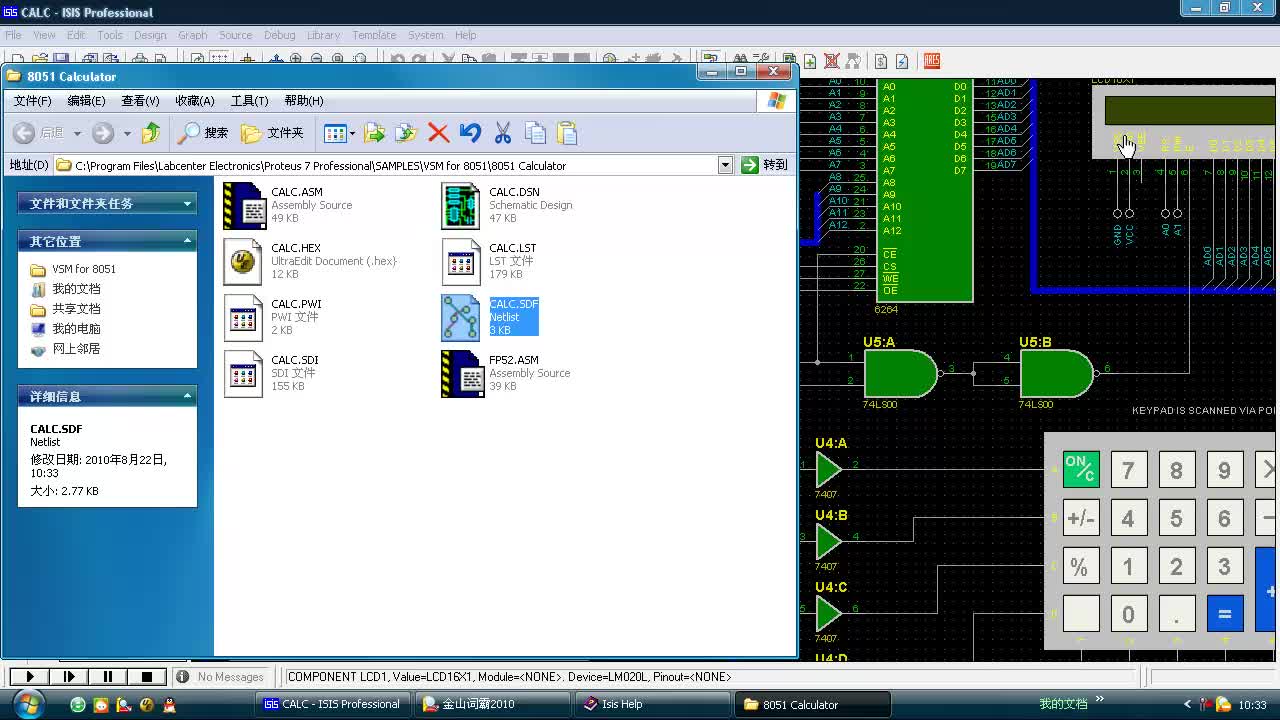Collapse the 其它位置 panel
The image size is (1280, 720).
(x=187, y=241)
